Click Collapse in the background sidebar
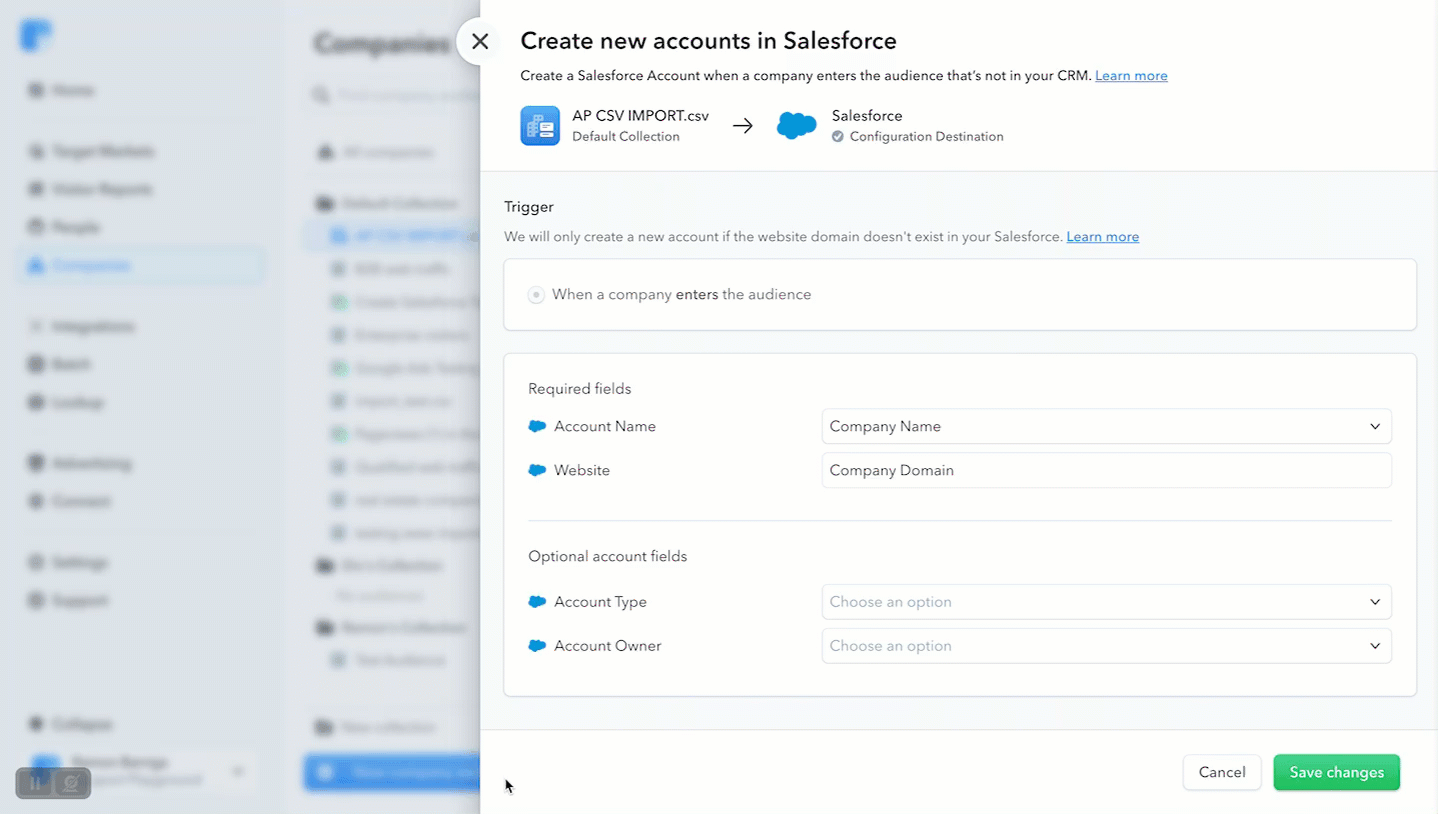 point(70,723)
